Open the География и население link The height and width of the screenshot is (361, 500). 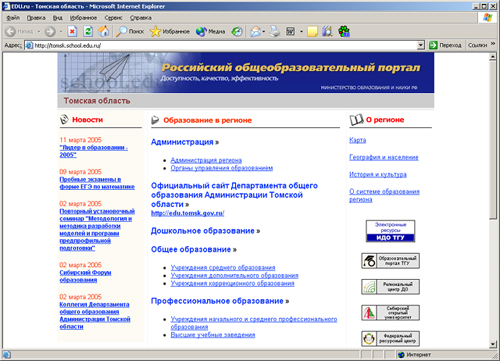384,157
